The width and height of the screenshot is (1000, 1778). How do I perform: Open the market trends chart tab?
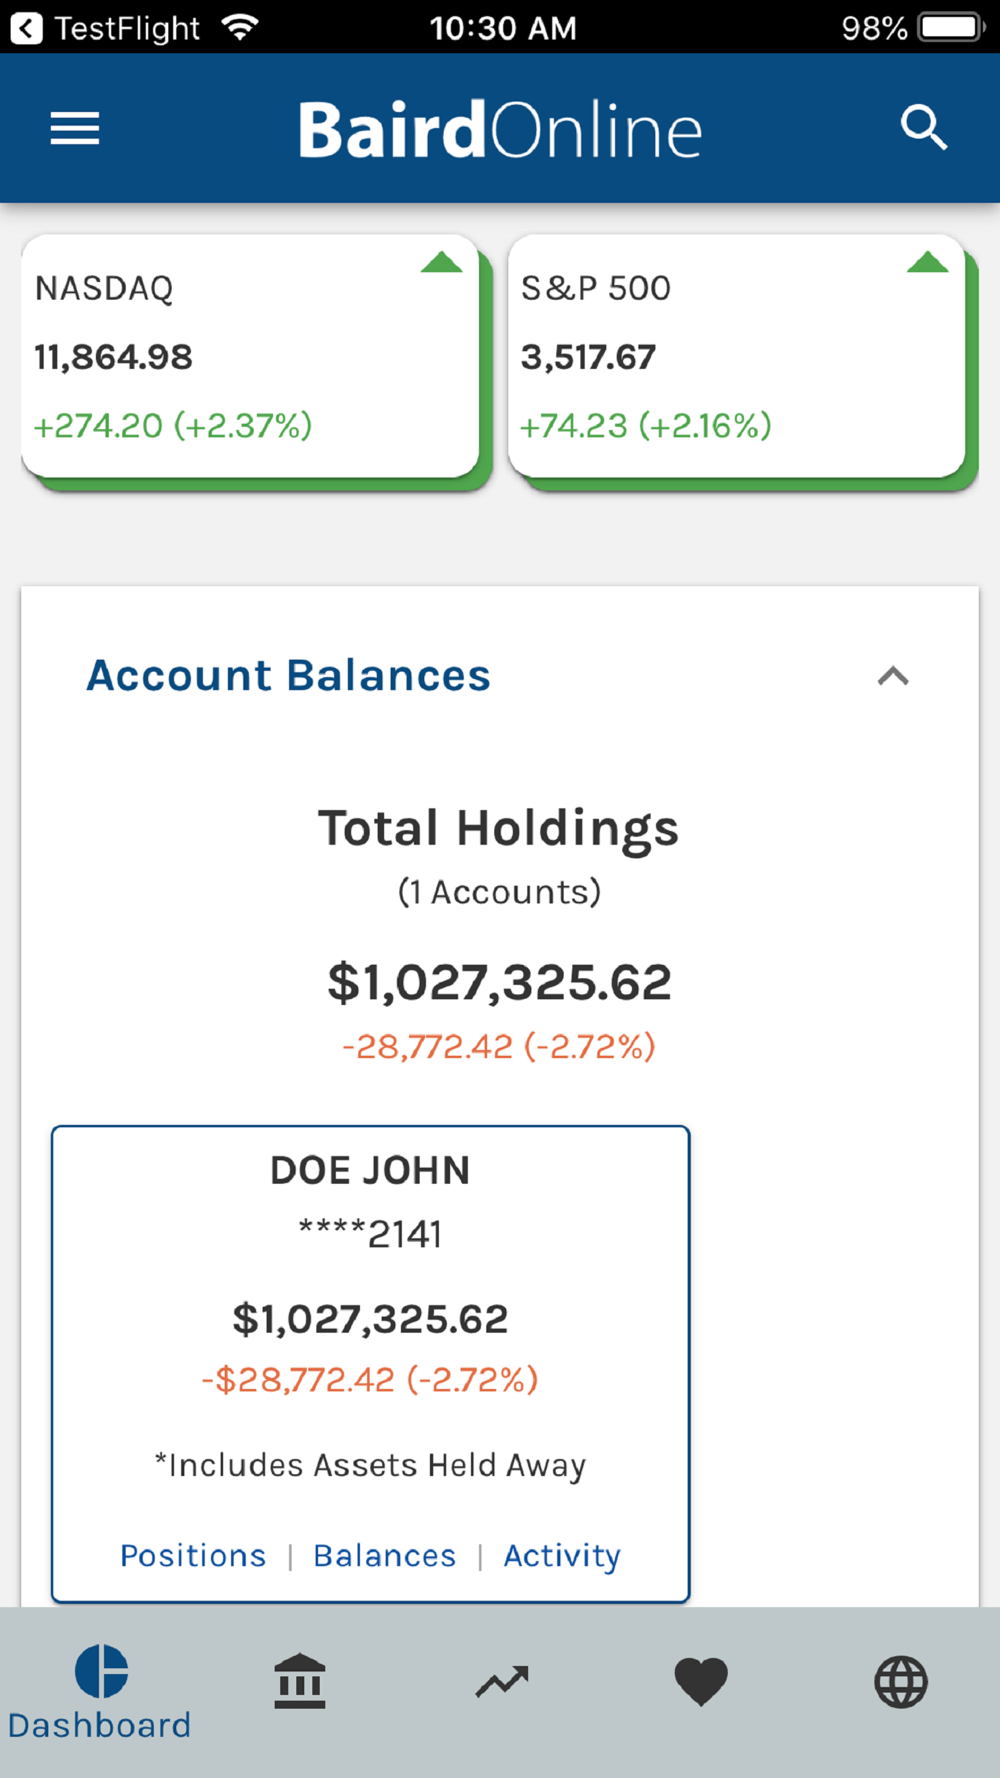[501, 1682]
